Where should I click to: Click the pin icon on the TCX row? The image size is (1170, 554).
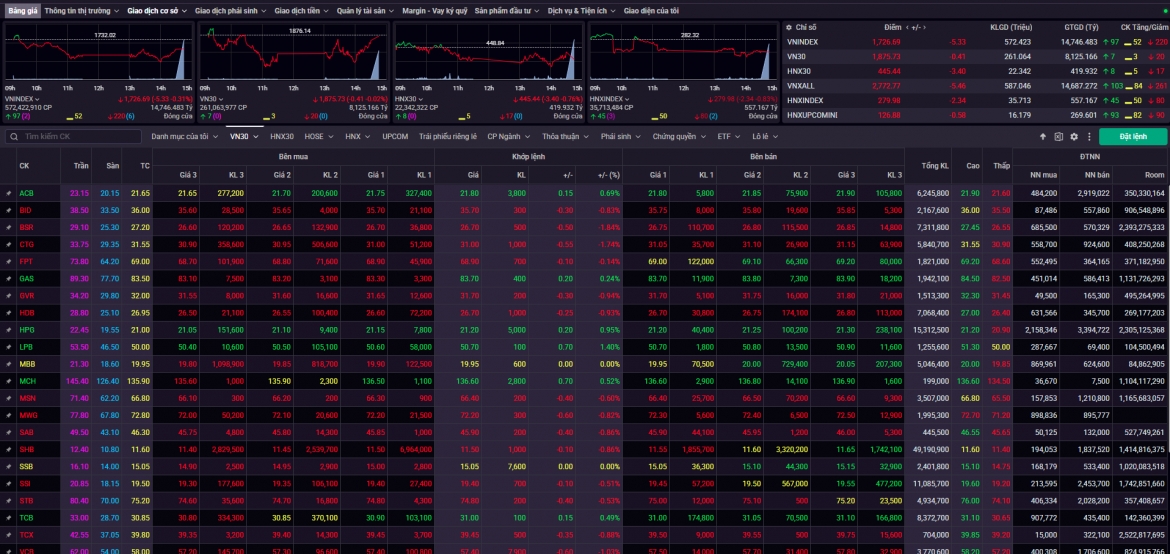9,535
